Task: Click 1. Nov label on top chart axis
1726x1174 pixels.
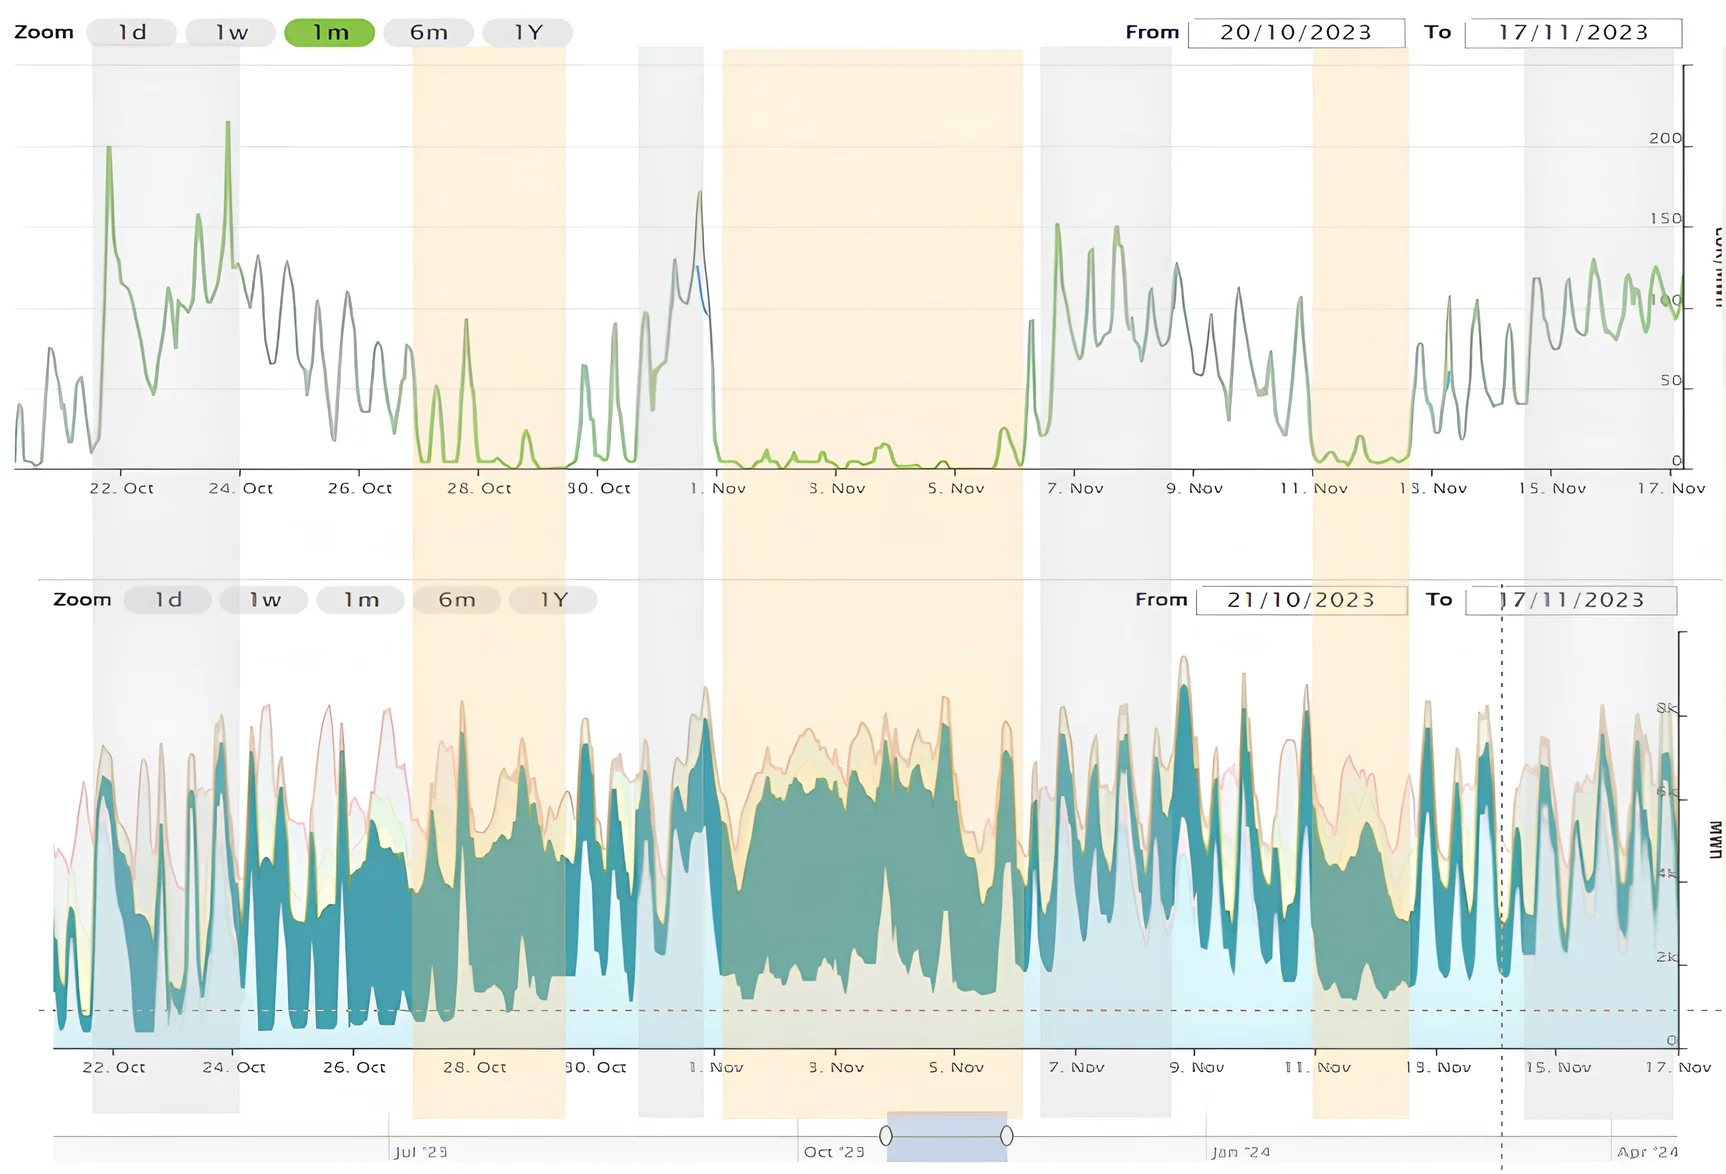Action: click(x=718, y=488)
